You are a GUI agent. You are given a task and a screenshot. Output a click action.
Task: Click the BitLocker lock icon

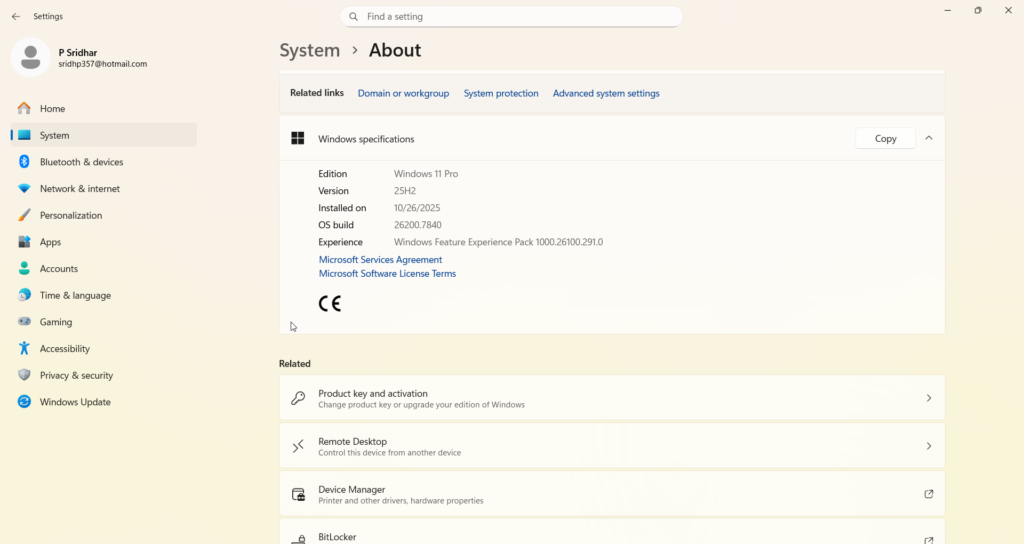298,539
